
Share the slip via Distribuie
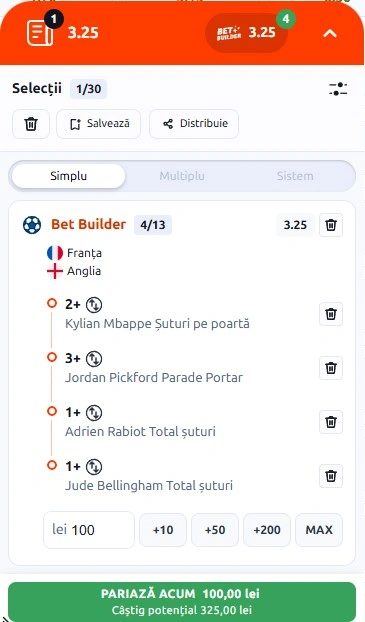pos(194,124)
